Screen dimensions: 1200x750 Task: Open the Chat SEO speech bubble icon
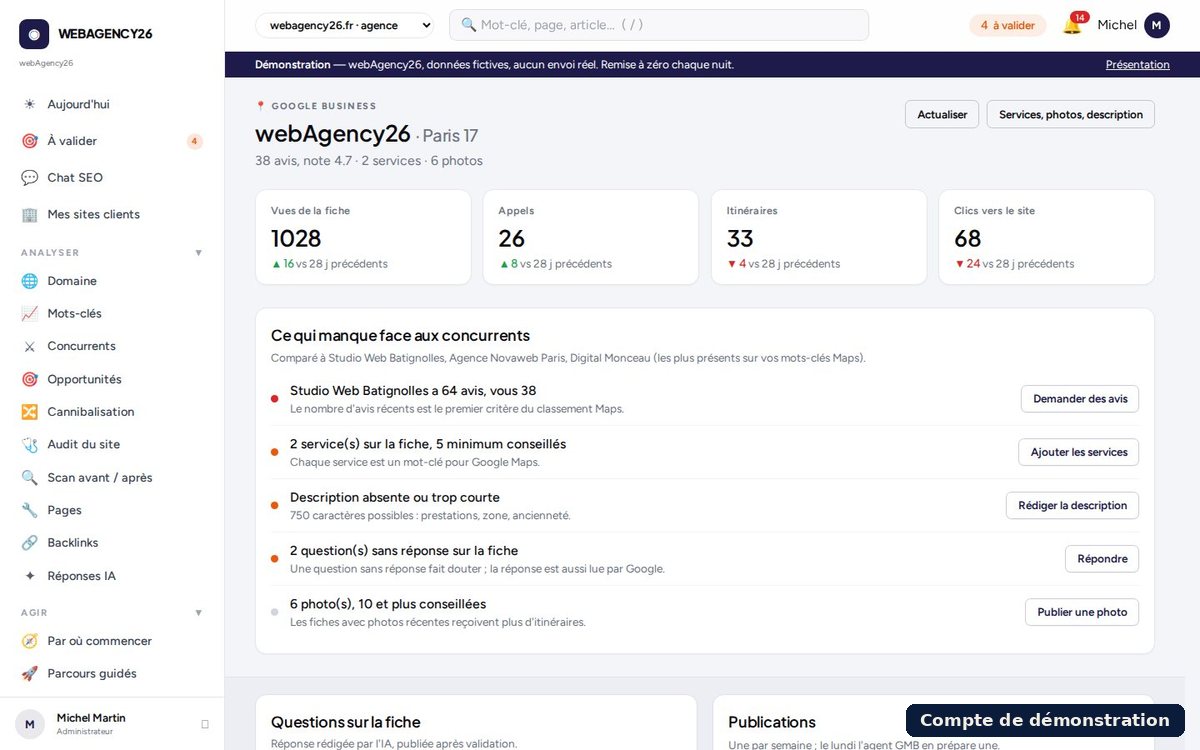click(x=29, y=178)
